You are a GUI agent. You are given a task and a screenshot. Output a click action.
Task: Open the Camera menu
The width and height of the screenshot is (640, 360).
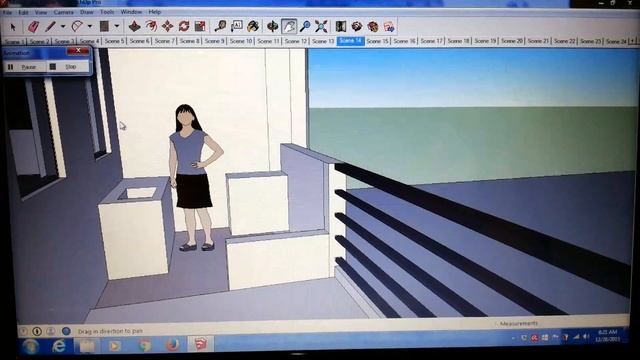[x=63, y=13]
